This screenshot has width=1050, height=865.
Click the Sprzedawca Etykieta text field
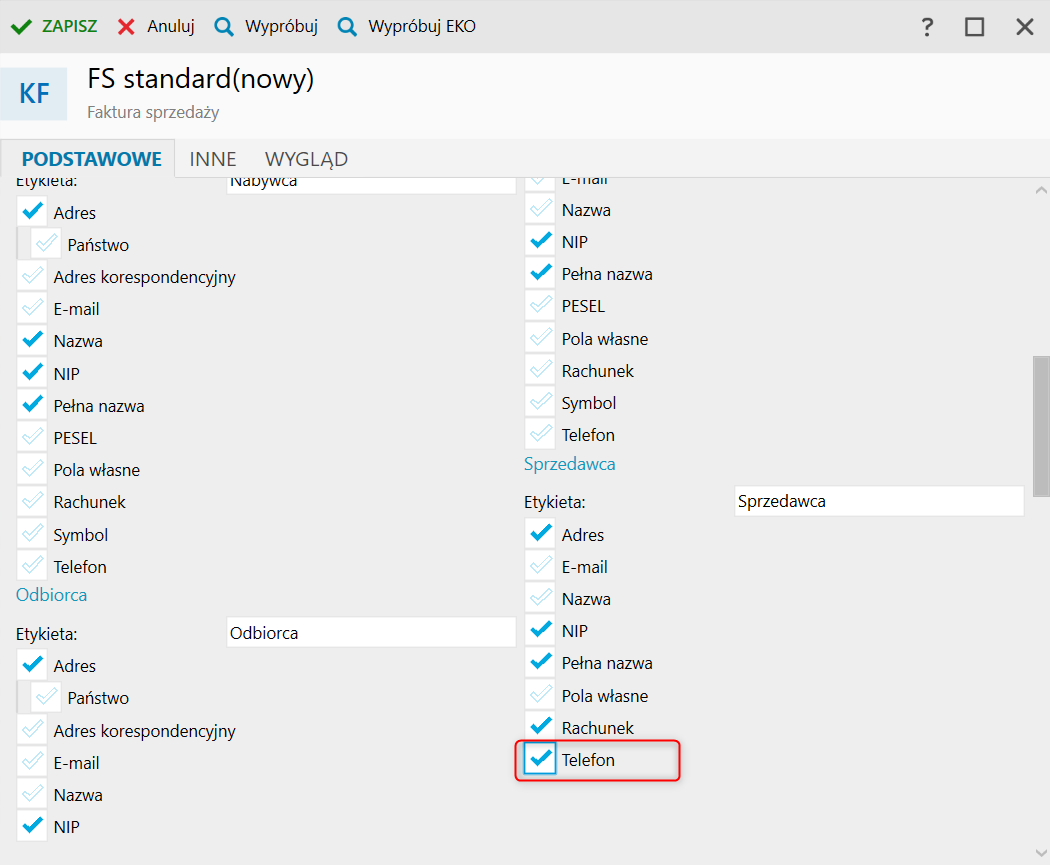point(878,502)
